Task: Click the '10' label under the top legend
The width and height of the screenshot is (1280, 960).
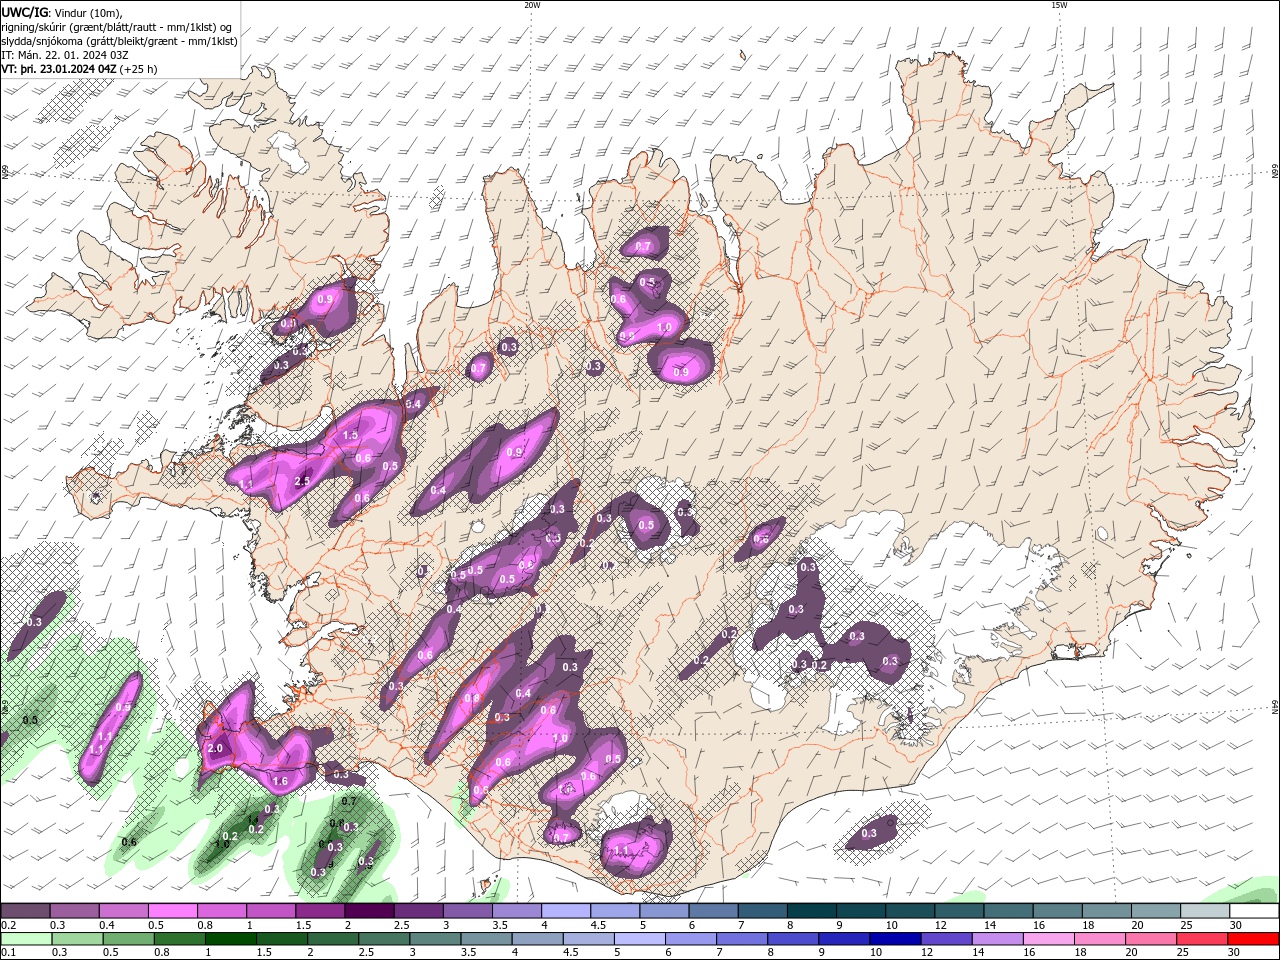Action: [891, 925]
